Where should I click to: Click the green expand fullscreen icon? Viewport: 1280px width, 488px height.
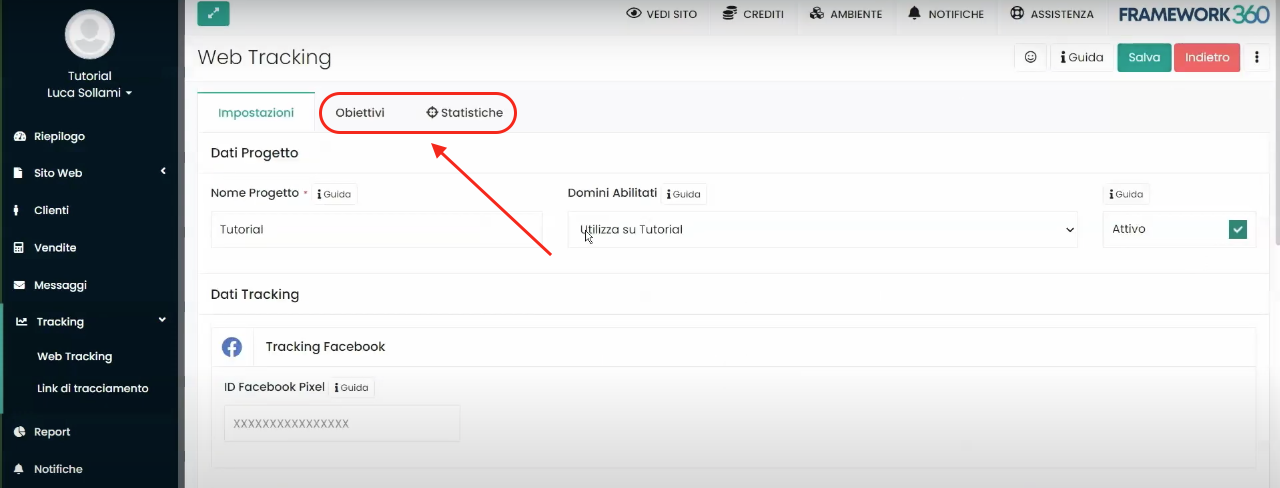click(x=213, y=14)
